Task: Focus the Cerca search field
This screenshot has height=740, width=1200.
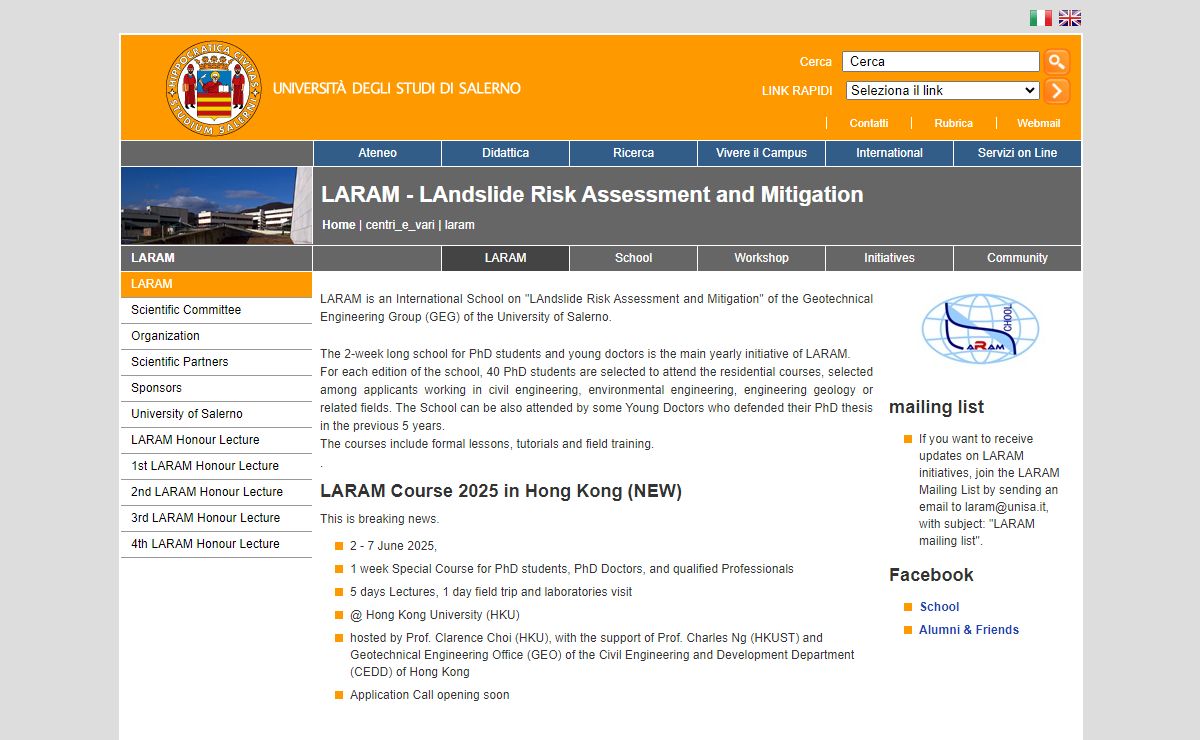Action: tap(941, 62)
